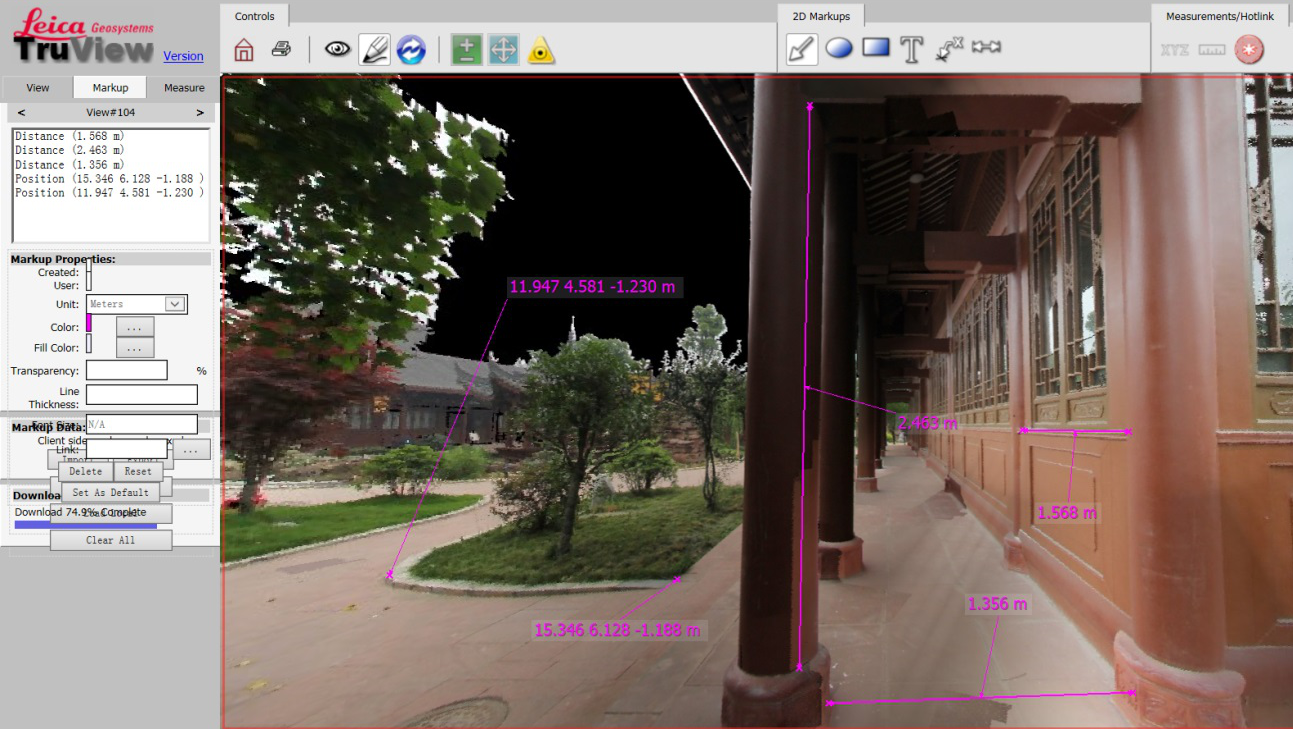The width and height of the screenshot is (1293, 730).
Task: Toggle the eye visibility icon
Action: click(x=338, y=49)
